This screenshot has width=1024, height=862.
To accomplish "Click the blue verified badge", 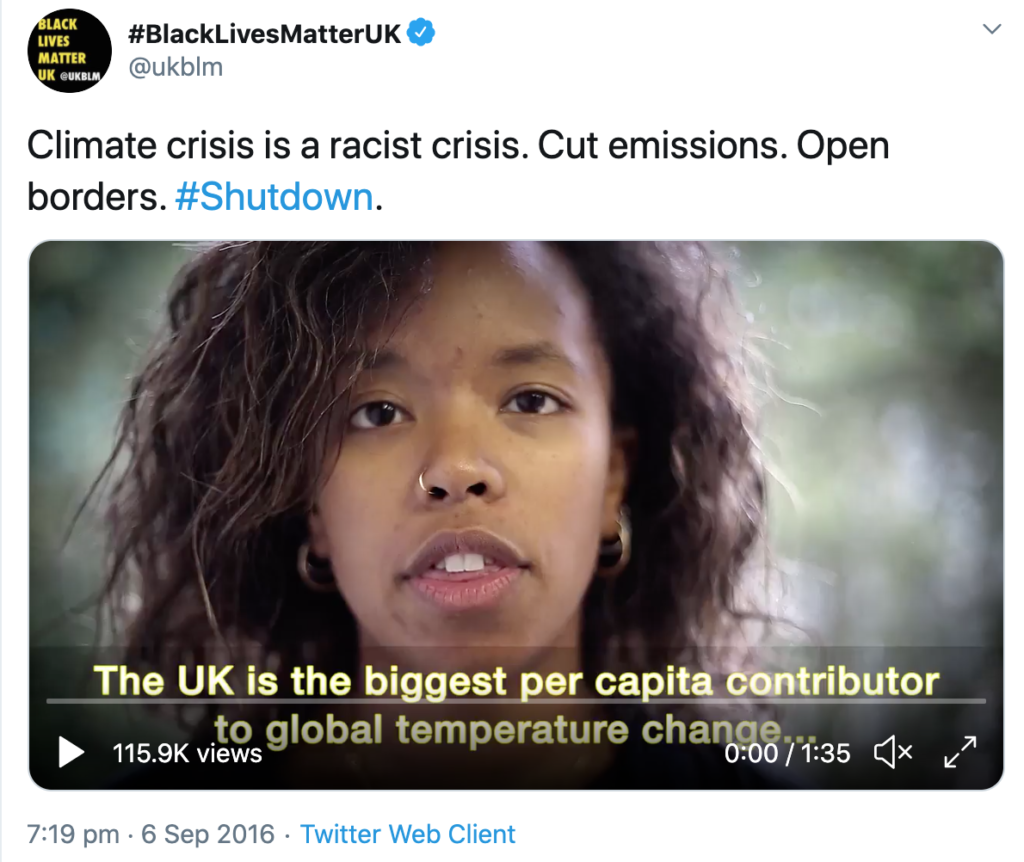I will click(423, 33).
